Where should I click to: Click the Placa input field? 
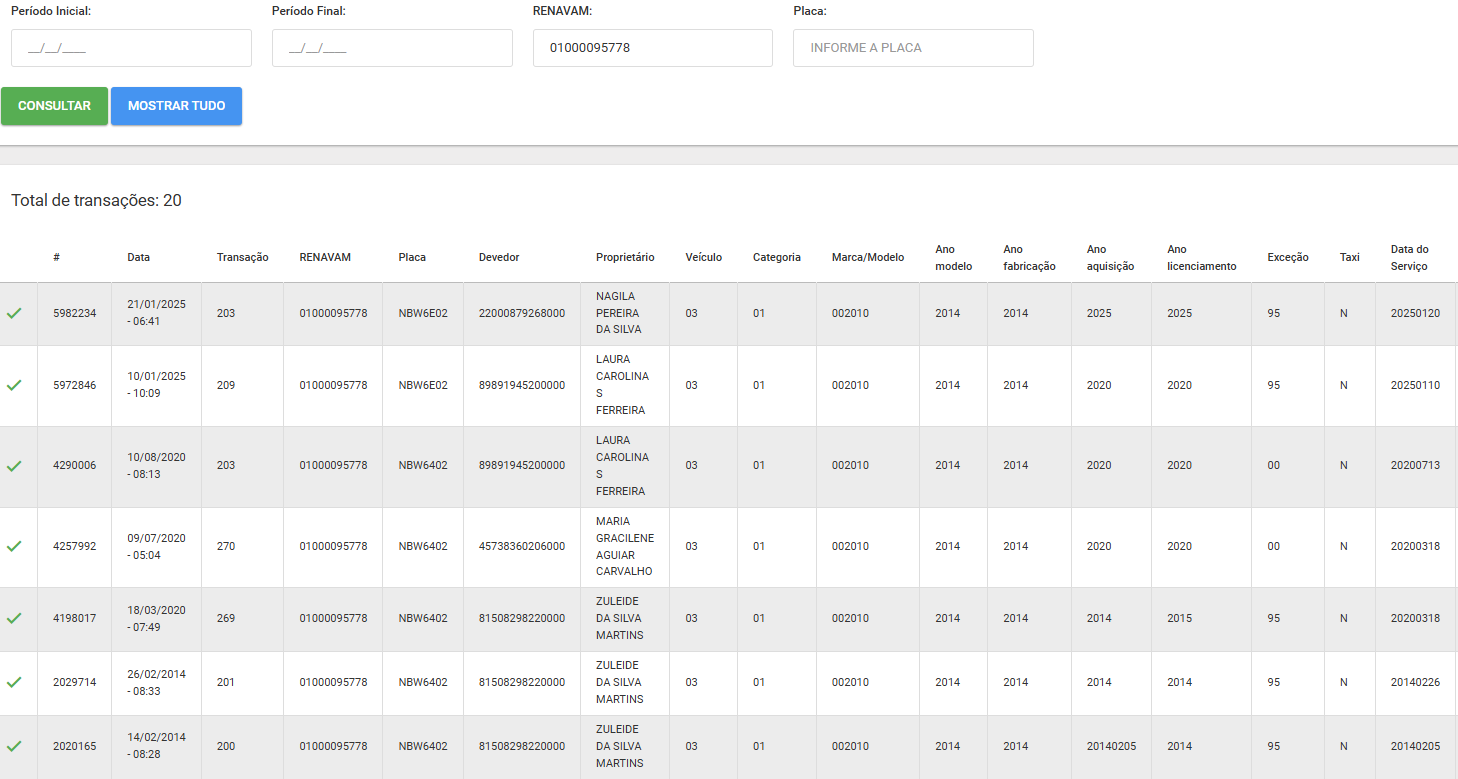point(913,48)
